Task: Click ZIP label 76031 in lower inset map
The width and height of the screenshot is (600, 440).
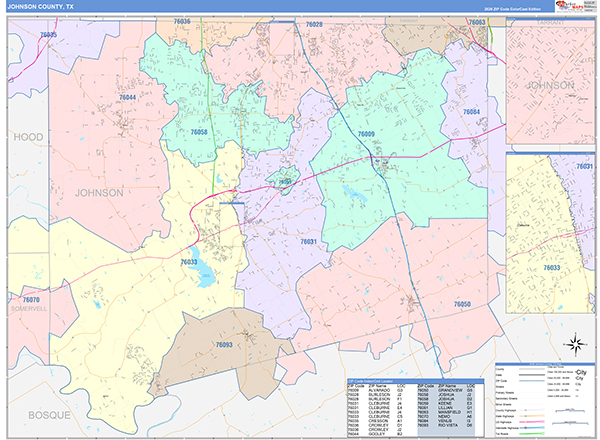Action: point(585,166)
